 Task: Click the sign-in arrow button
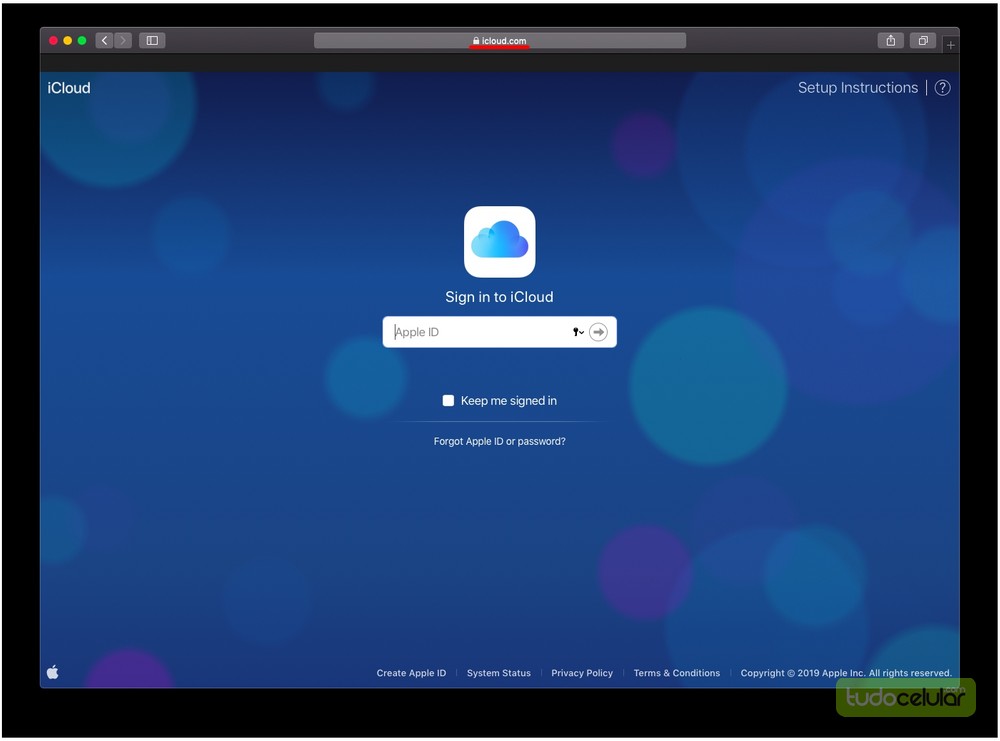click(x=598, y=332)
